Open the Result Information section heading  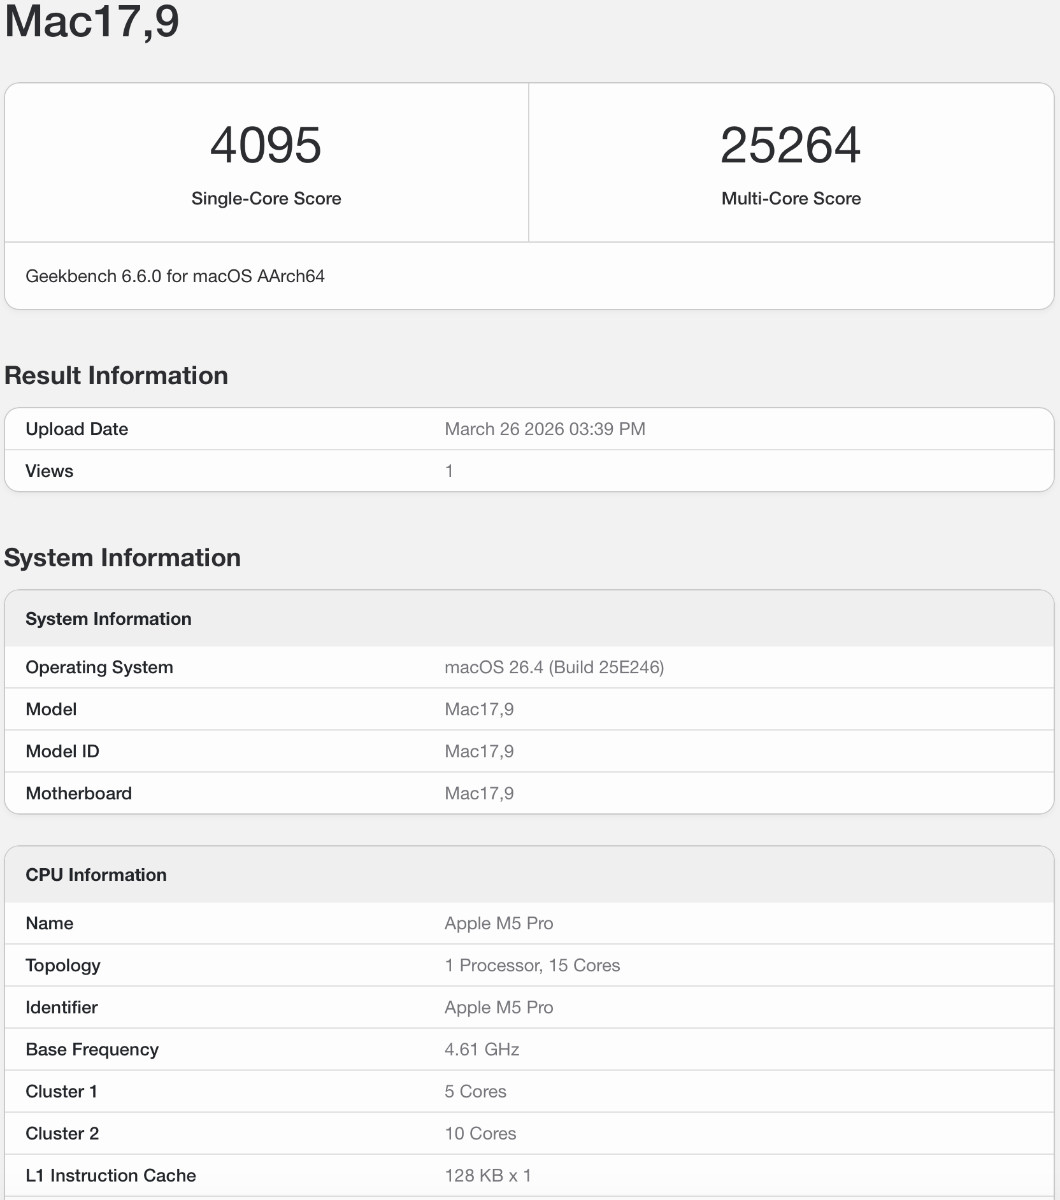[x=116, y=375]
